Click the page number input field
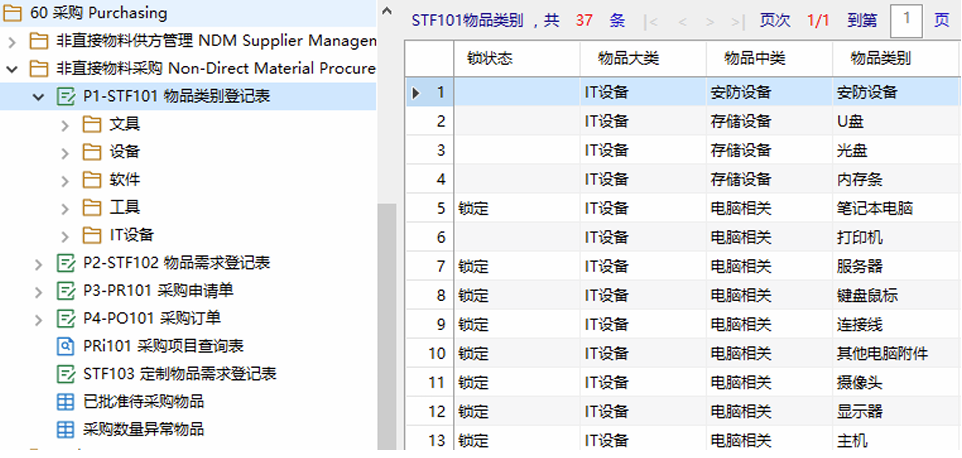This screenshot has width=962, height=458. tap(905, 20)
